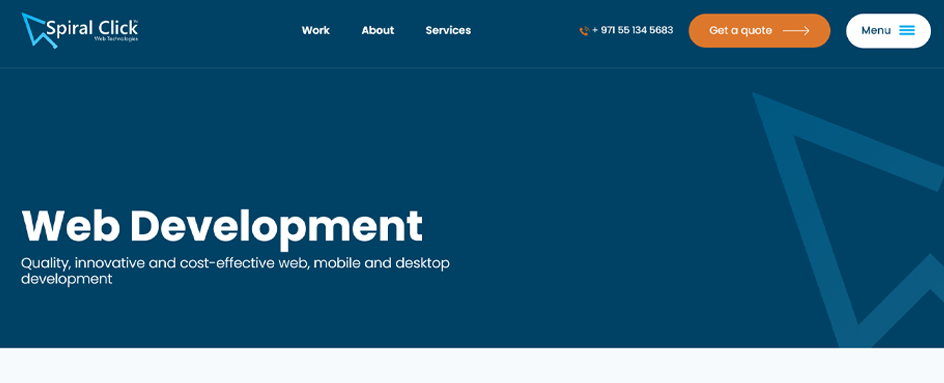Screen dimensions: 944x383
Task: Click the arrow icon in Get a quote
Action: pyautogui.click(x=796, y=31)
